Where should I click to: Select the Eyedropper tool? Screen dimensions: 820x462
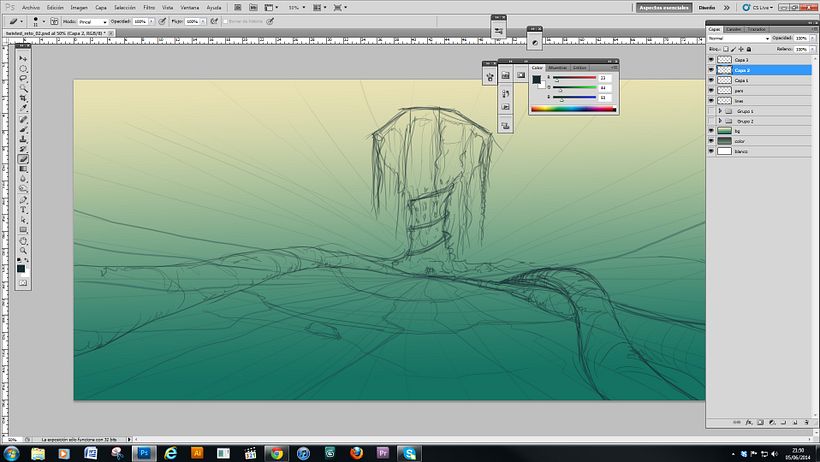click(23, 108)
